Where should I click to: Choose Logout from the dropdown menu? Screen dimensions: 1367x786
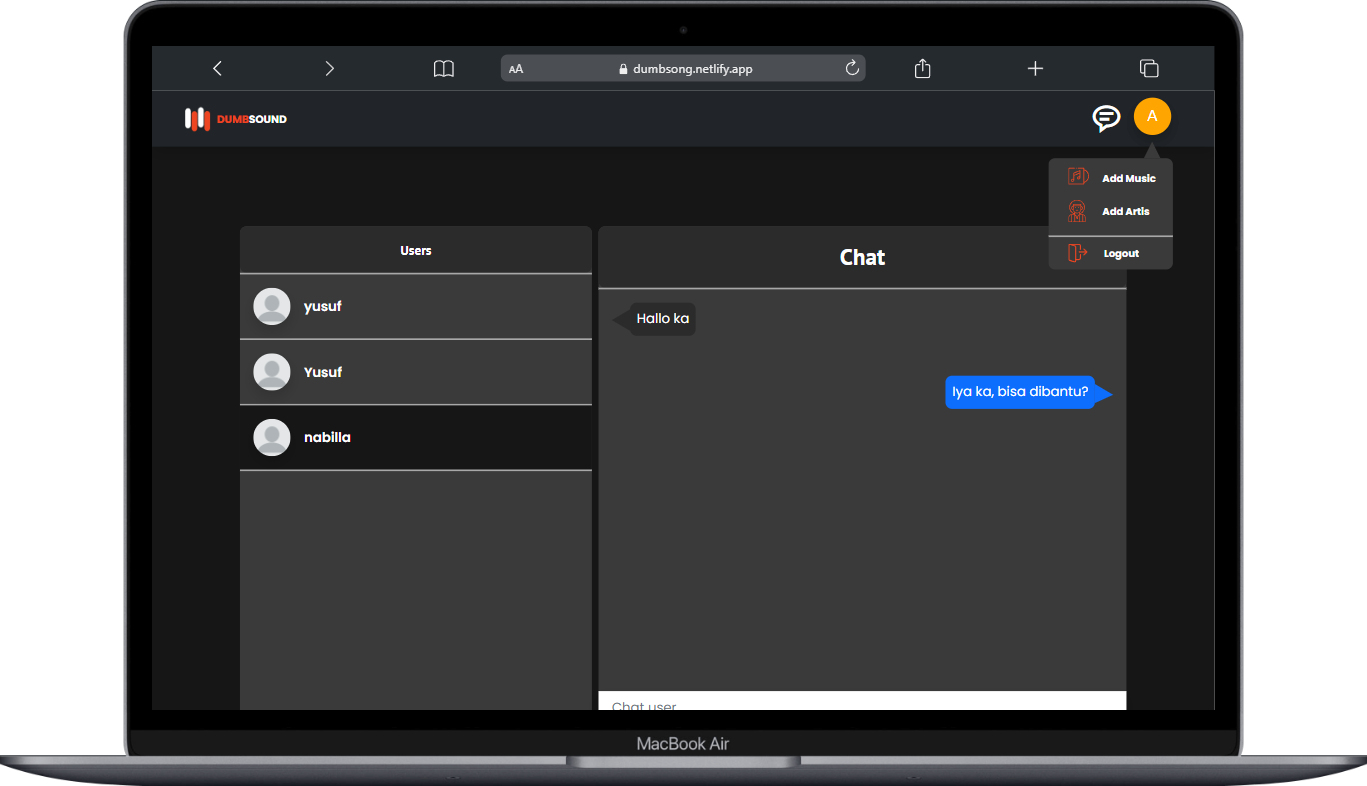click(1121, 254)
